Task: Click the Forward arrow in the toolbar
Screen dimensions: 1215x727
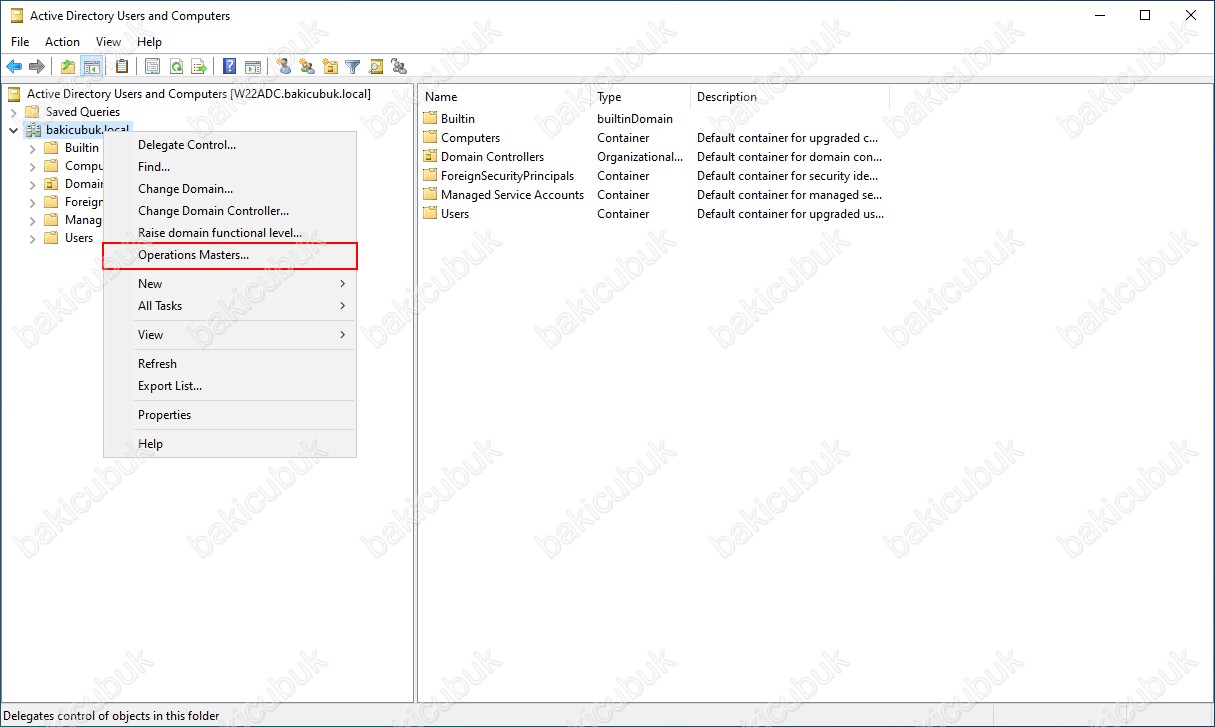Action: (37, 67)
